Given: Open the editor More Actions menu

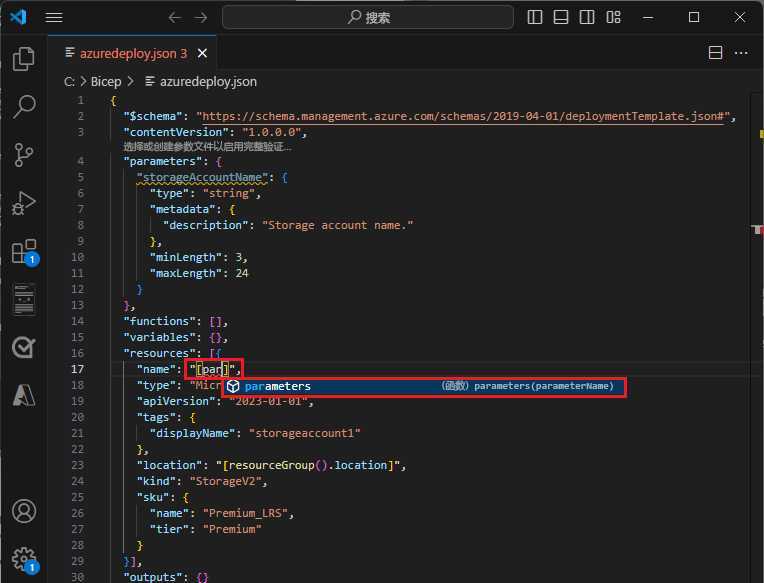Looking at the screenshot, I should click(x=741, y=53).
